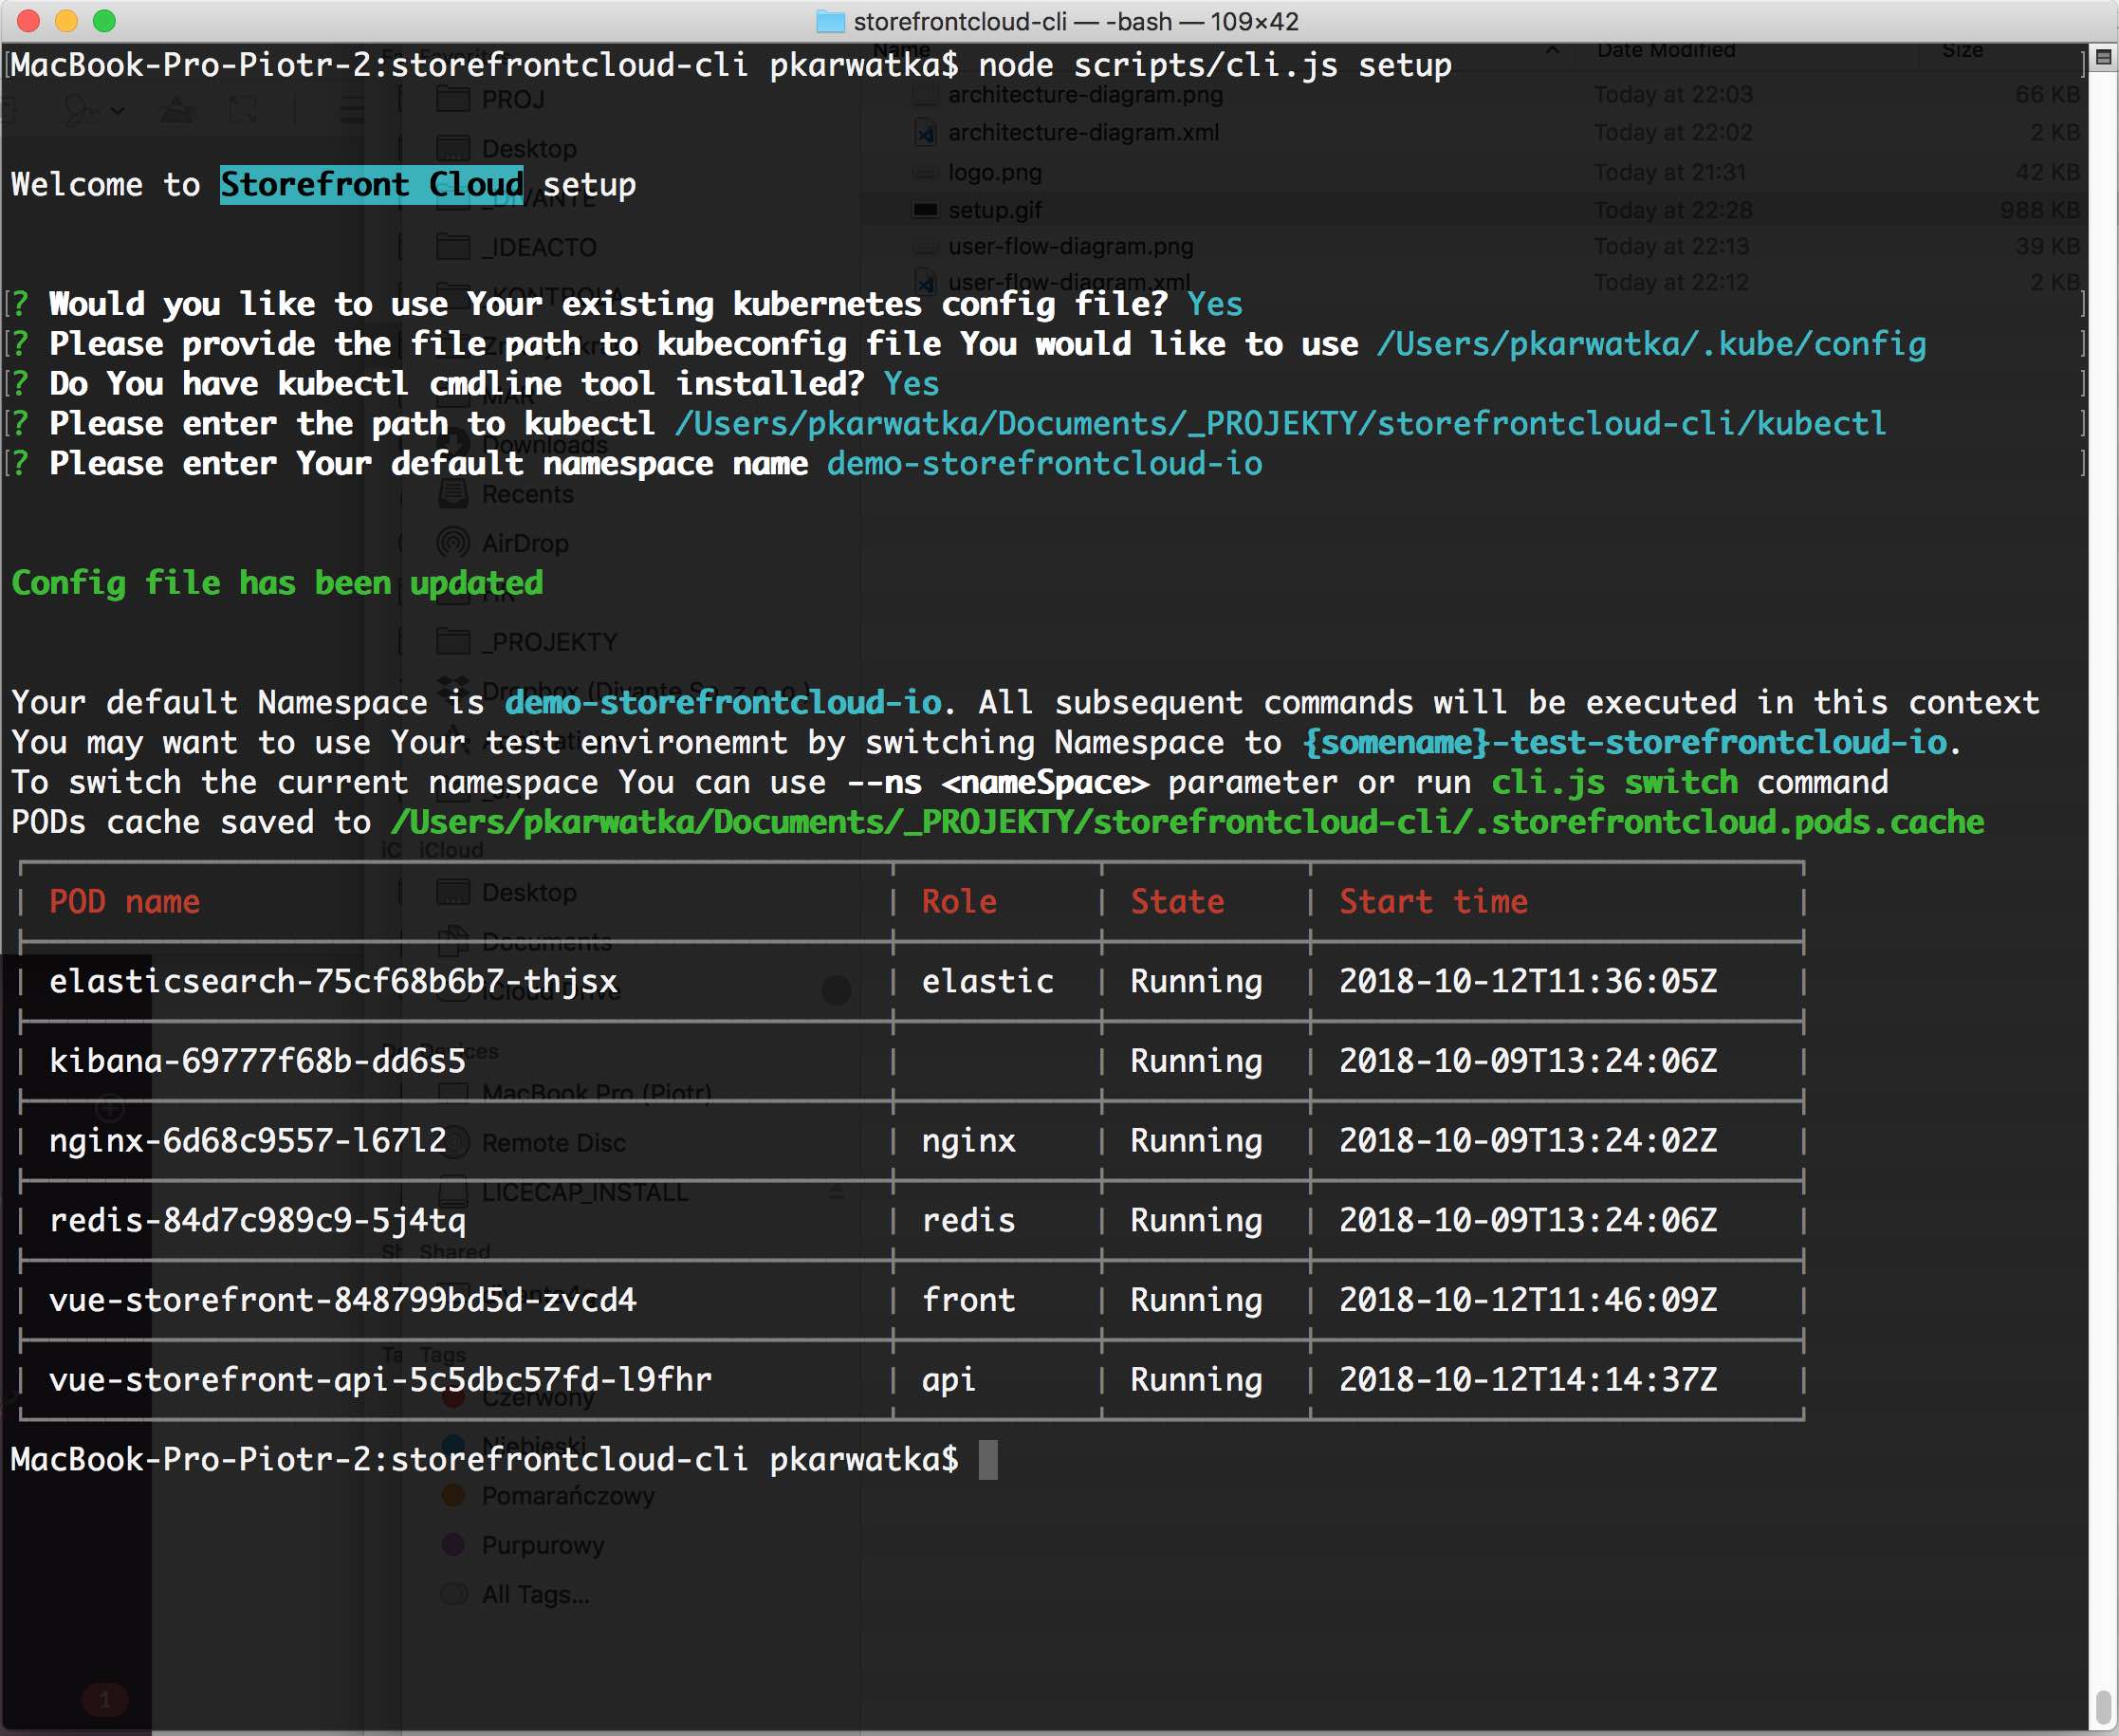Click the green 'cli.js switch' command text
Image resolution: width=2119 pixels, height=1736 pixels.
[1614, 782]
